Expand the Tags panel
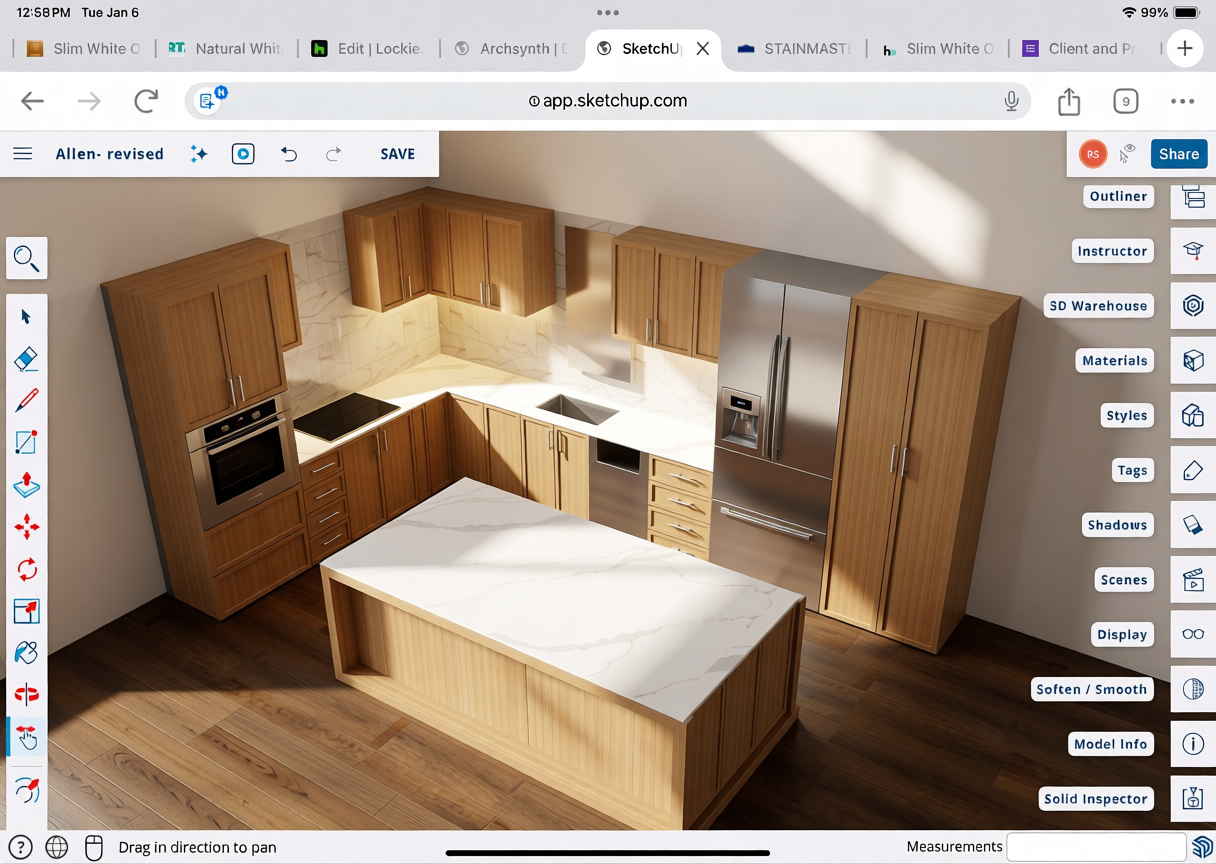 (1193, 470)
